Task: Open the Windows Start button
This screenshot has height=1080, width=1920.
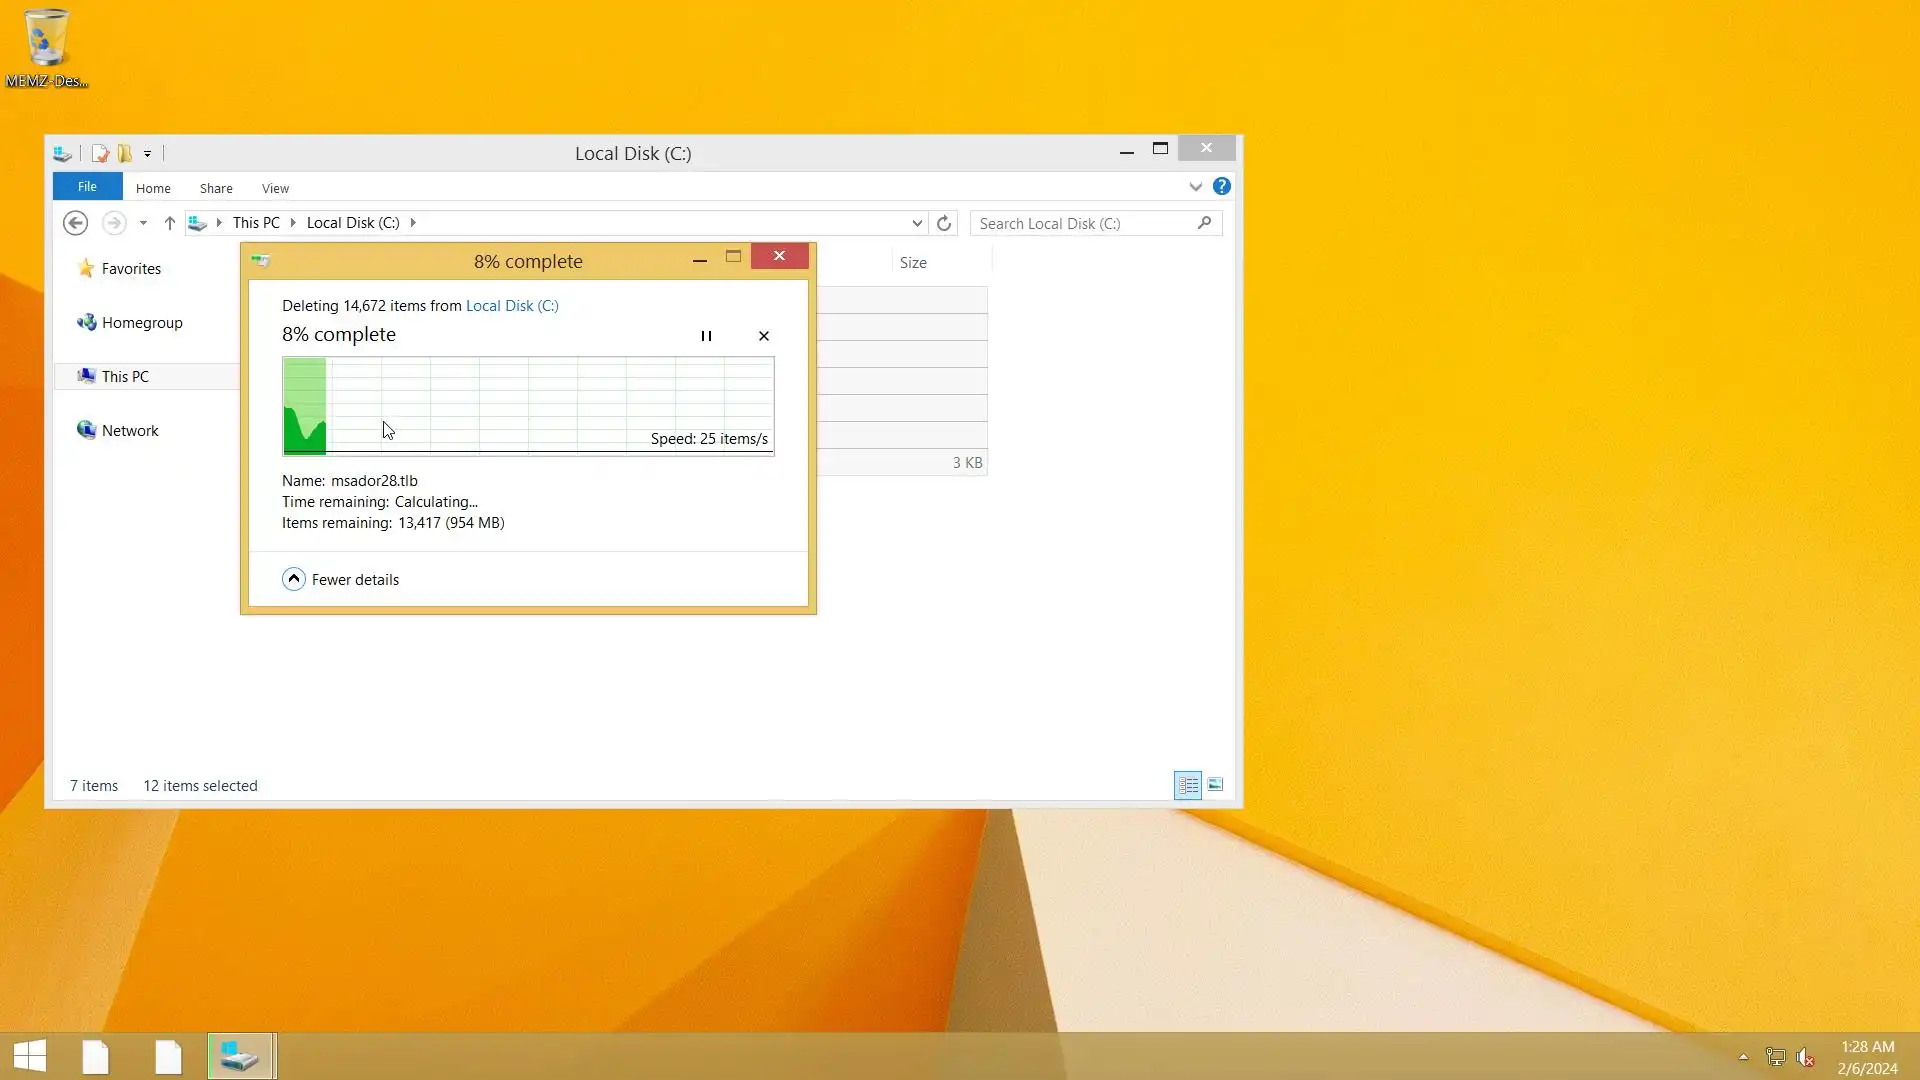Action: click(x=30, y=1056)
